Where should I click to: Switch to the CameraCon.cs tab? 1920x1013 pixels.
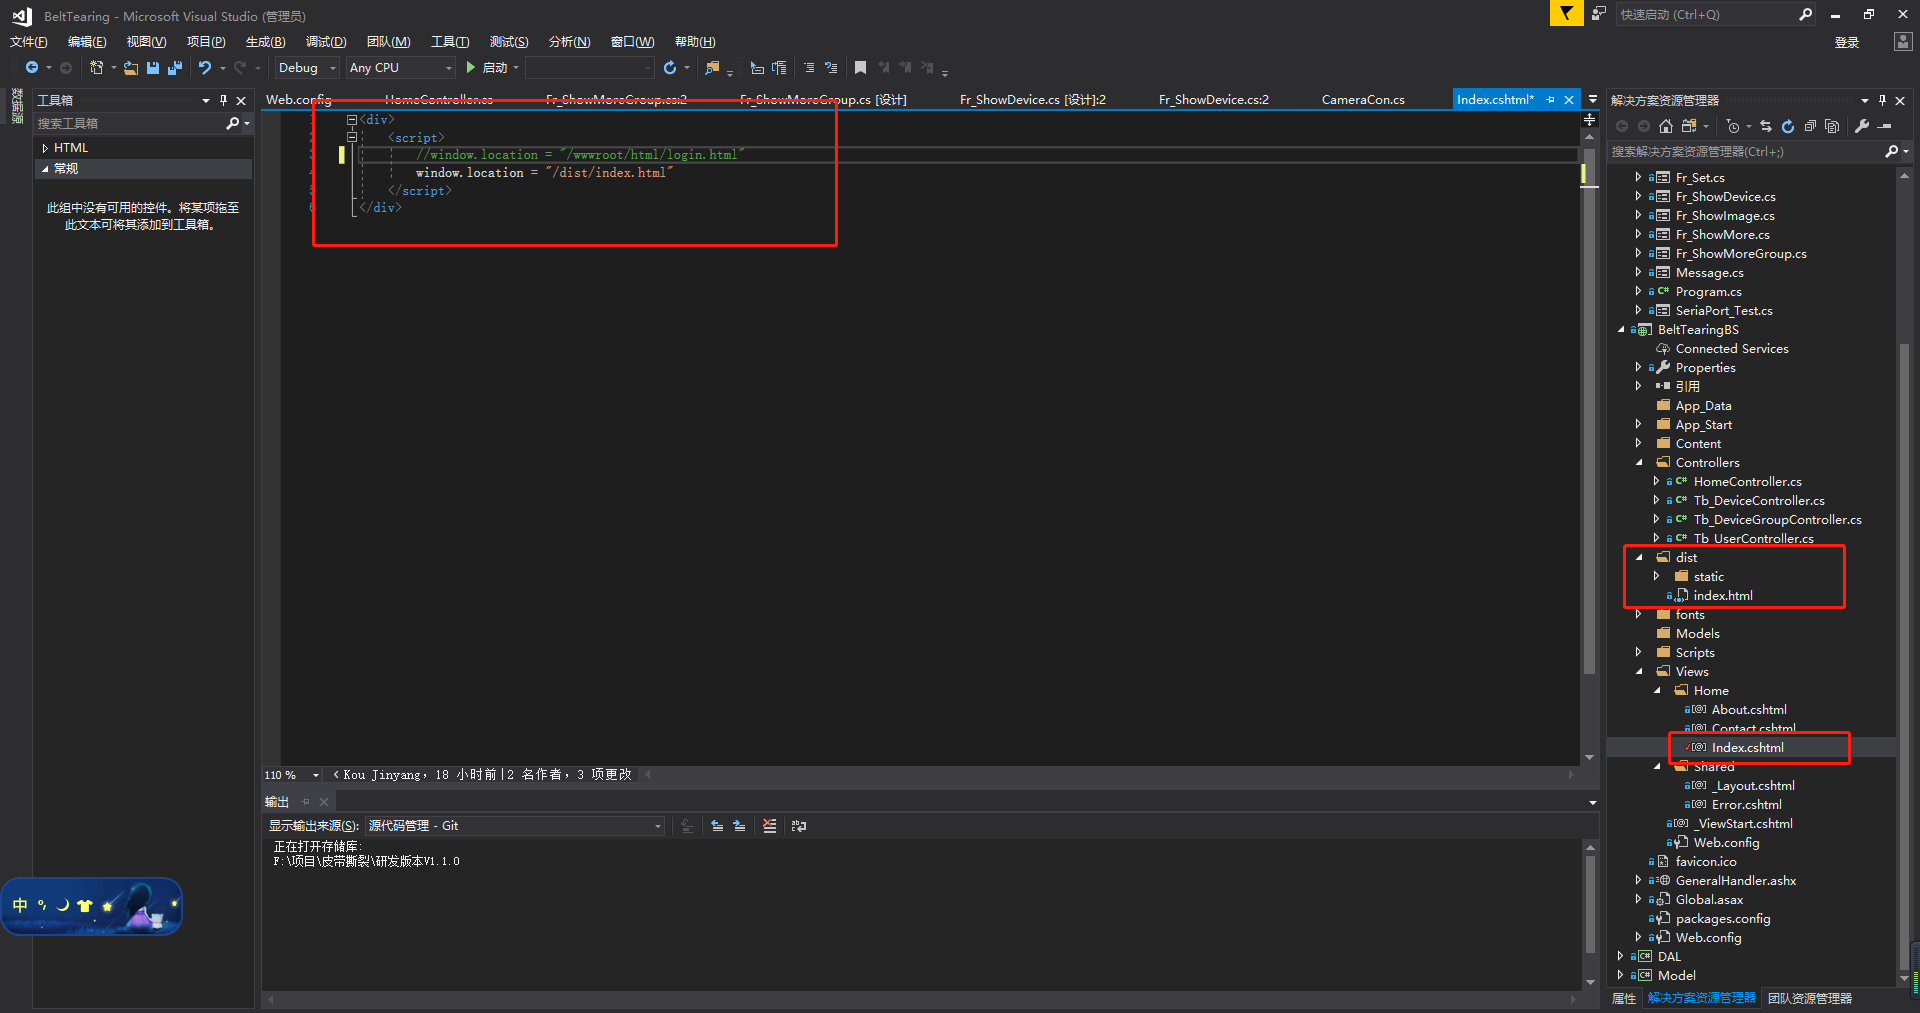[1362, 99]
